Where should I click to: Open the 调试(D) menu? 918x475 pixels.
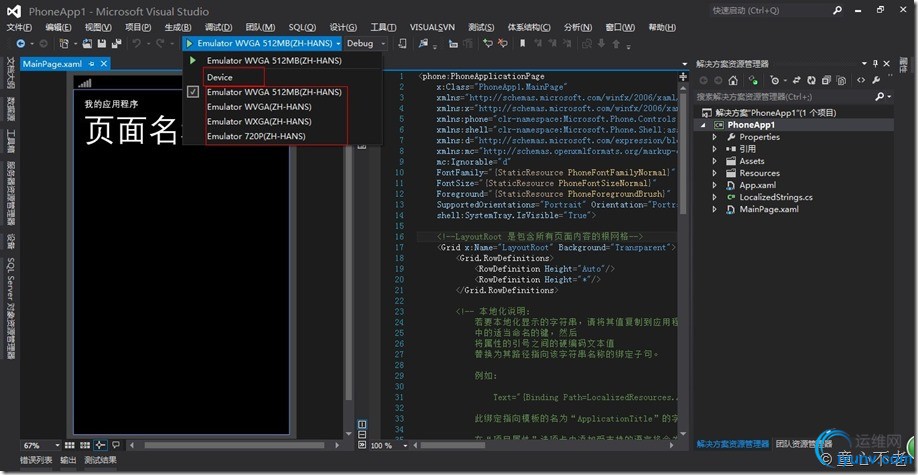click(218, 27)
